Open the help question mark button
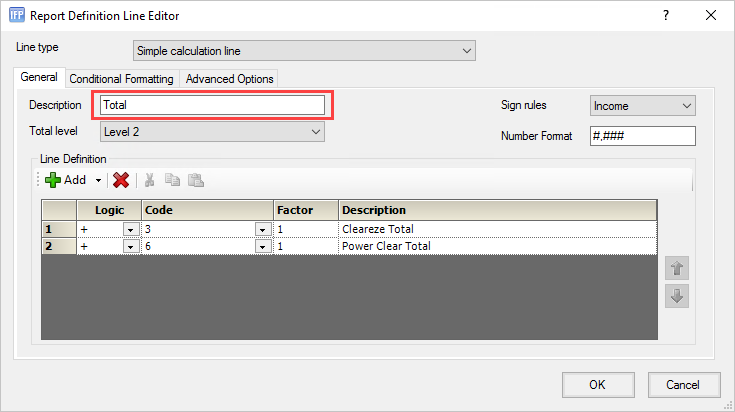Image resolution: width=735 pixels, height=412 pixels. [x=666, y=15]
